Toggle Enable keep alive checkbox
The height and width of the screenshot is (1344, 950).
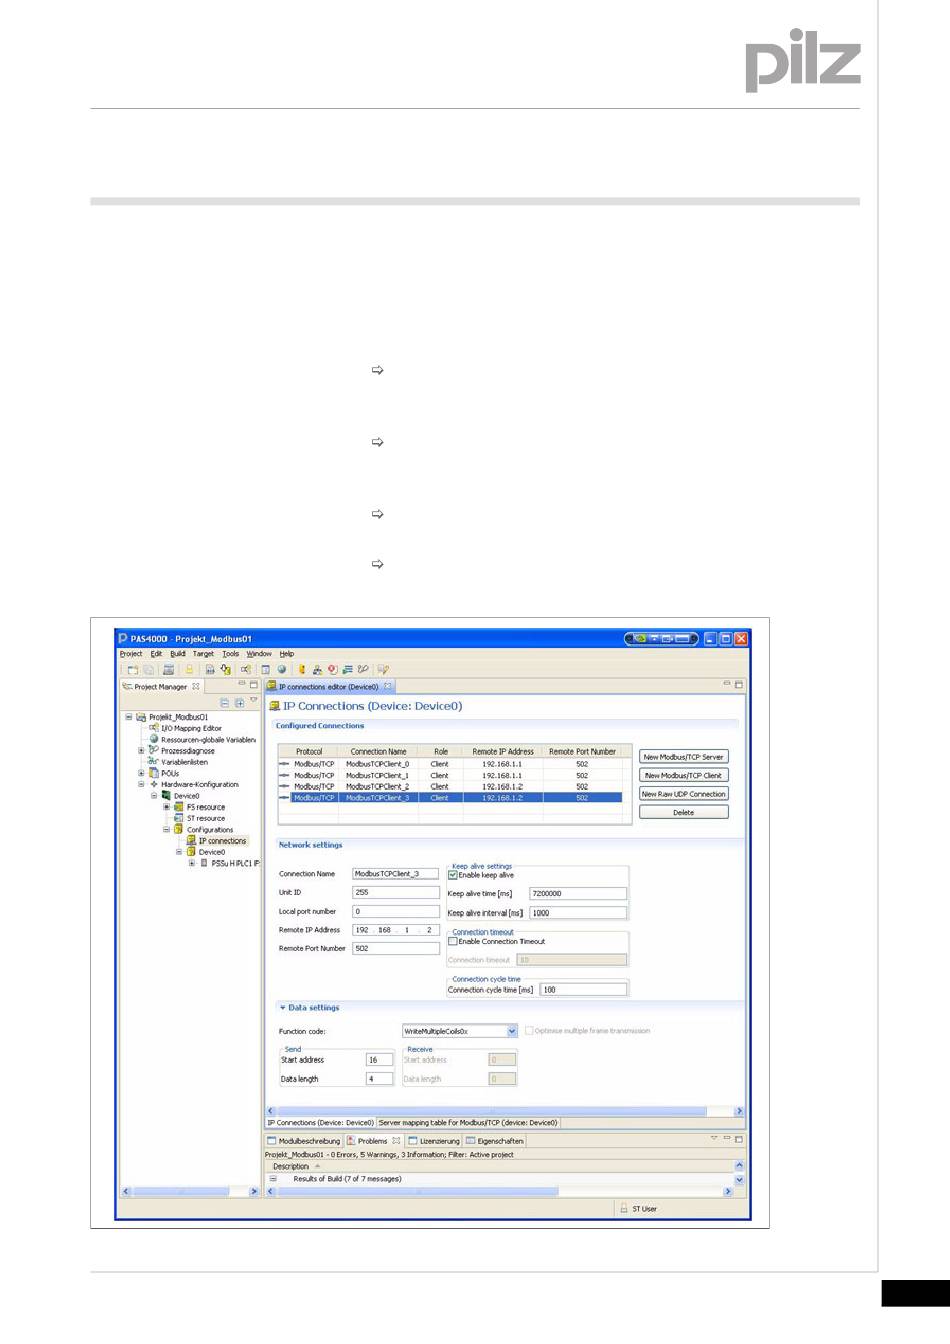click(453, 875)
